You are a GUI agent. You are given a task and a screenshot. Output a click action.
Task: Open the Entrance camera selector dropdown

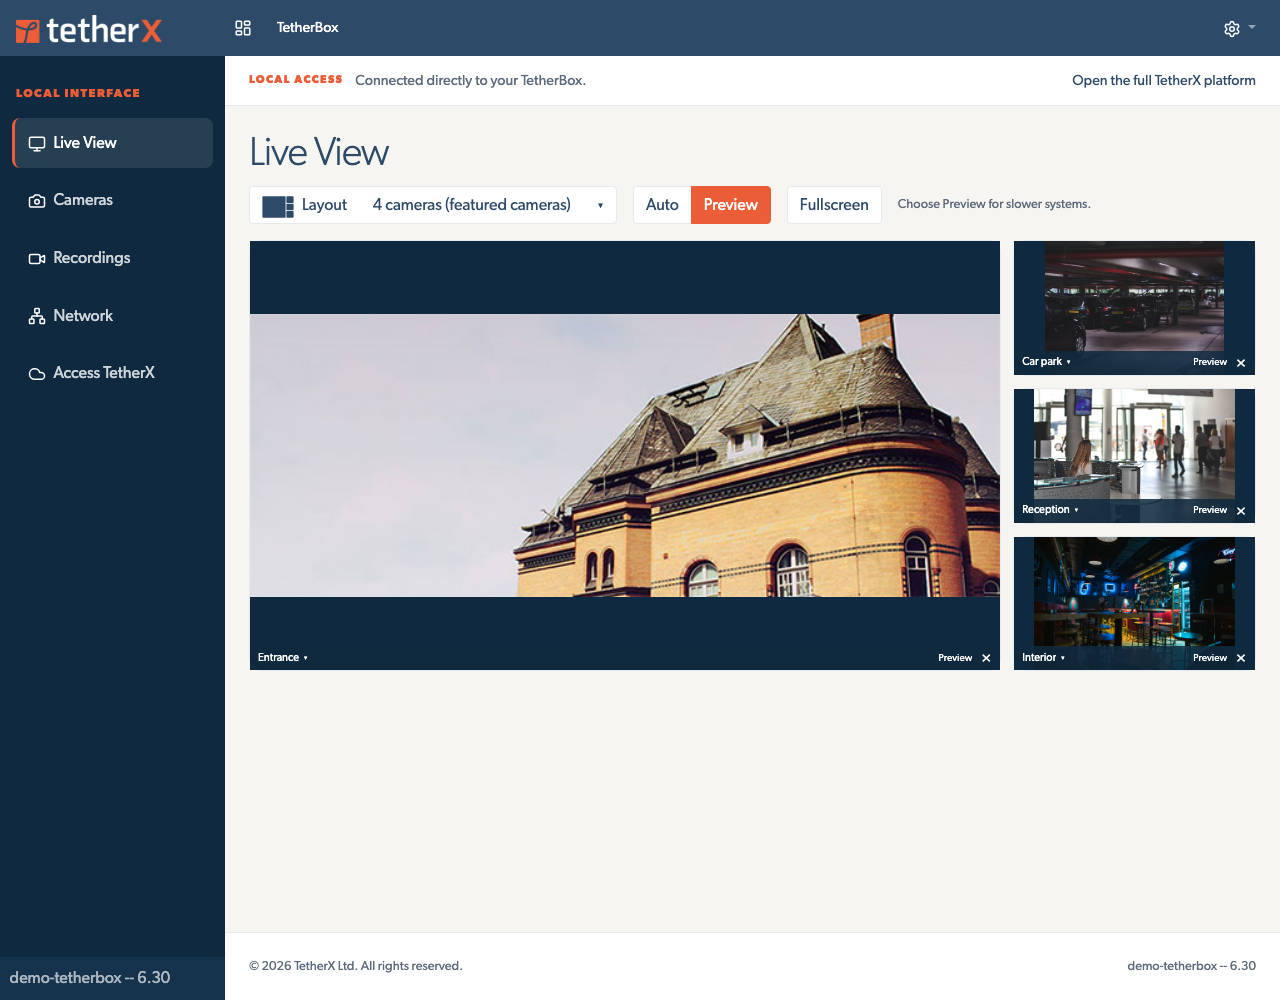283,658
